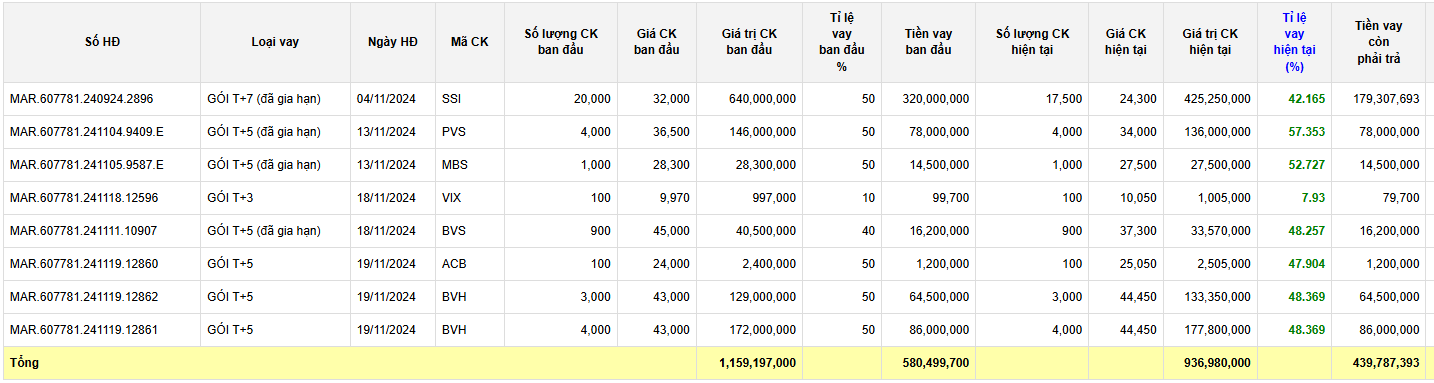The width and height of the screenshot is (1434, 383).
Task: Click the PVS stock code cell
Action: (x=454, y=132)
